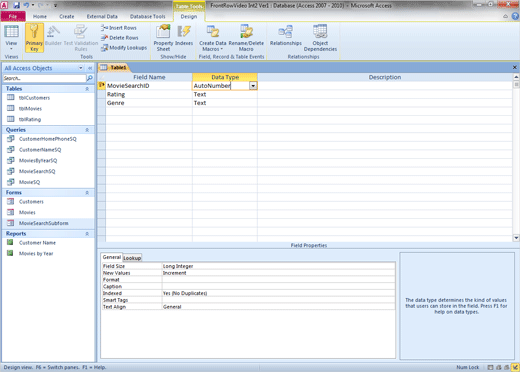Collapse the Queries group
Viewport: 520px width, 372px height.
[87, 130]
